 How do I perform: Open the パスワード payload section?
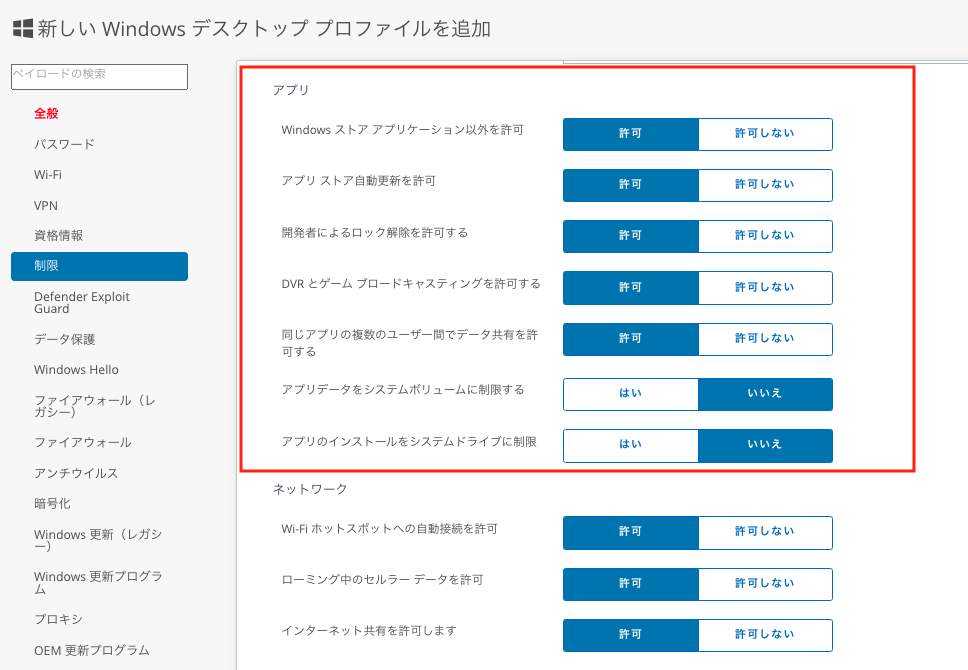click(x=64, y=144)
